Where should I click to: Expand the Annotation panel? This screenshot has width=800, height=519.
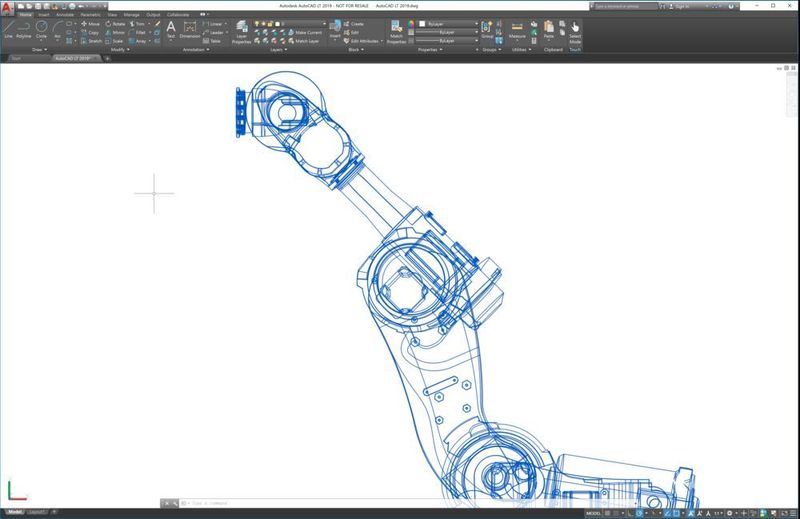tap(196, 50)
